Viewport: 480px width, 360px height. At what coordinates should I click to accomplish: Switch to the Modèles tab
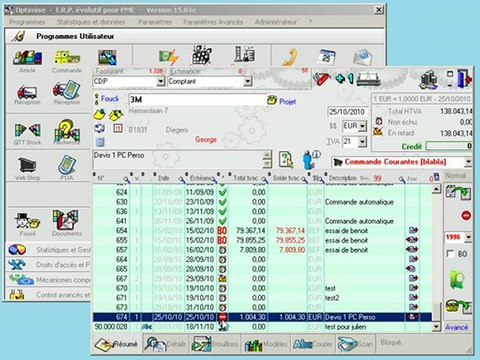tap(265, 344)
